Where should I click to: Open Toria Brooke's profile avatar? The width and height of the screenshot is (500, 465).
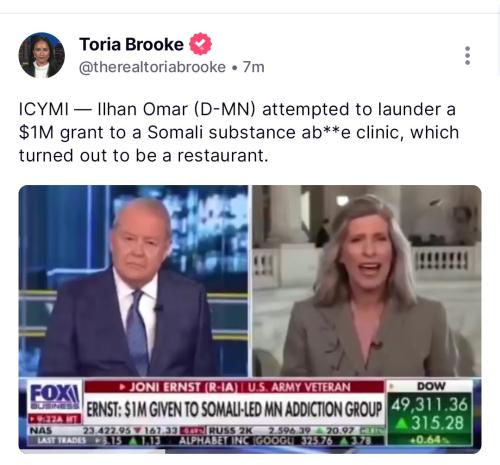coord(42,55)
